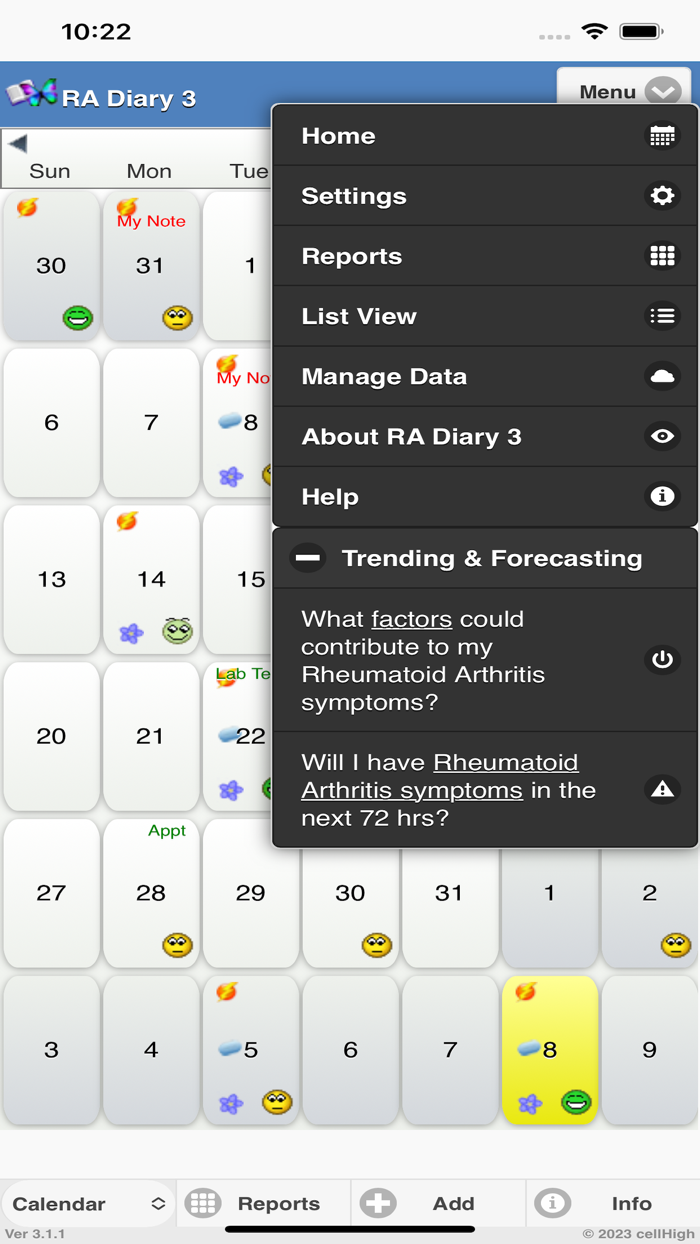
Task: Open Home via its calendar icon
Action: click(662, 135)
